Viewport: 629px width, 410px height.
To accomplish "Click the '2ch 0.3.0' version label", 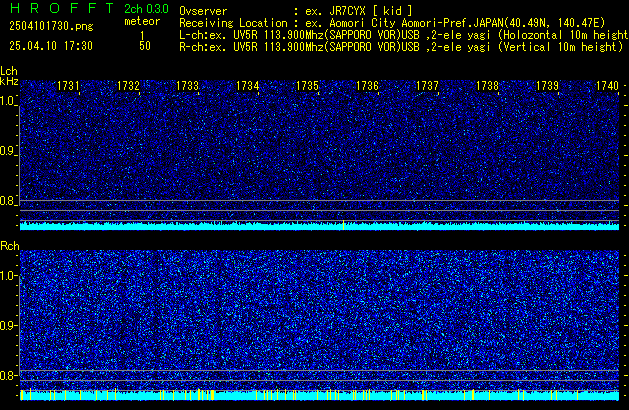I will [146, 9].
